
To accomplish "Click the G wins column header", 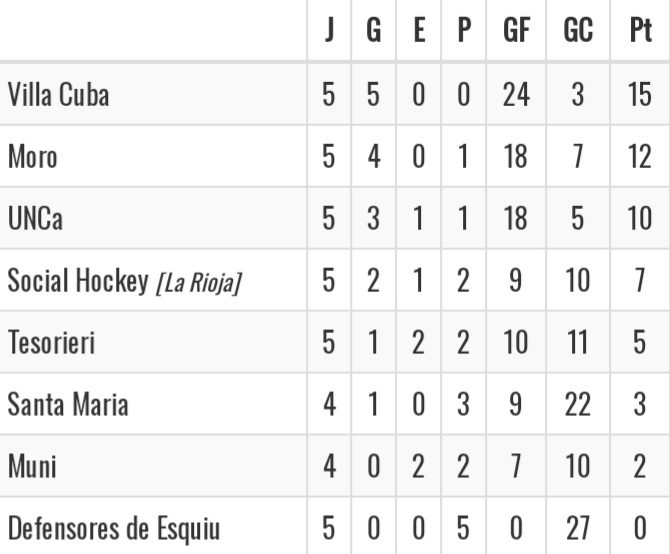I will (x=374, y=31).
